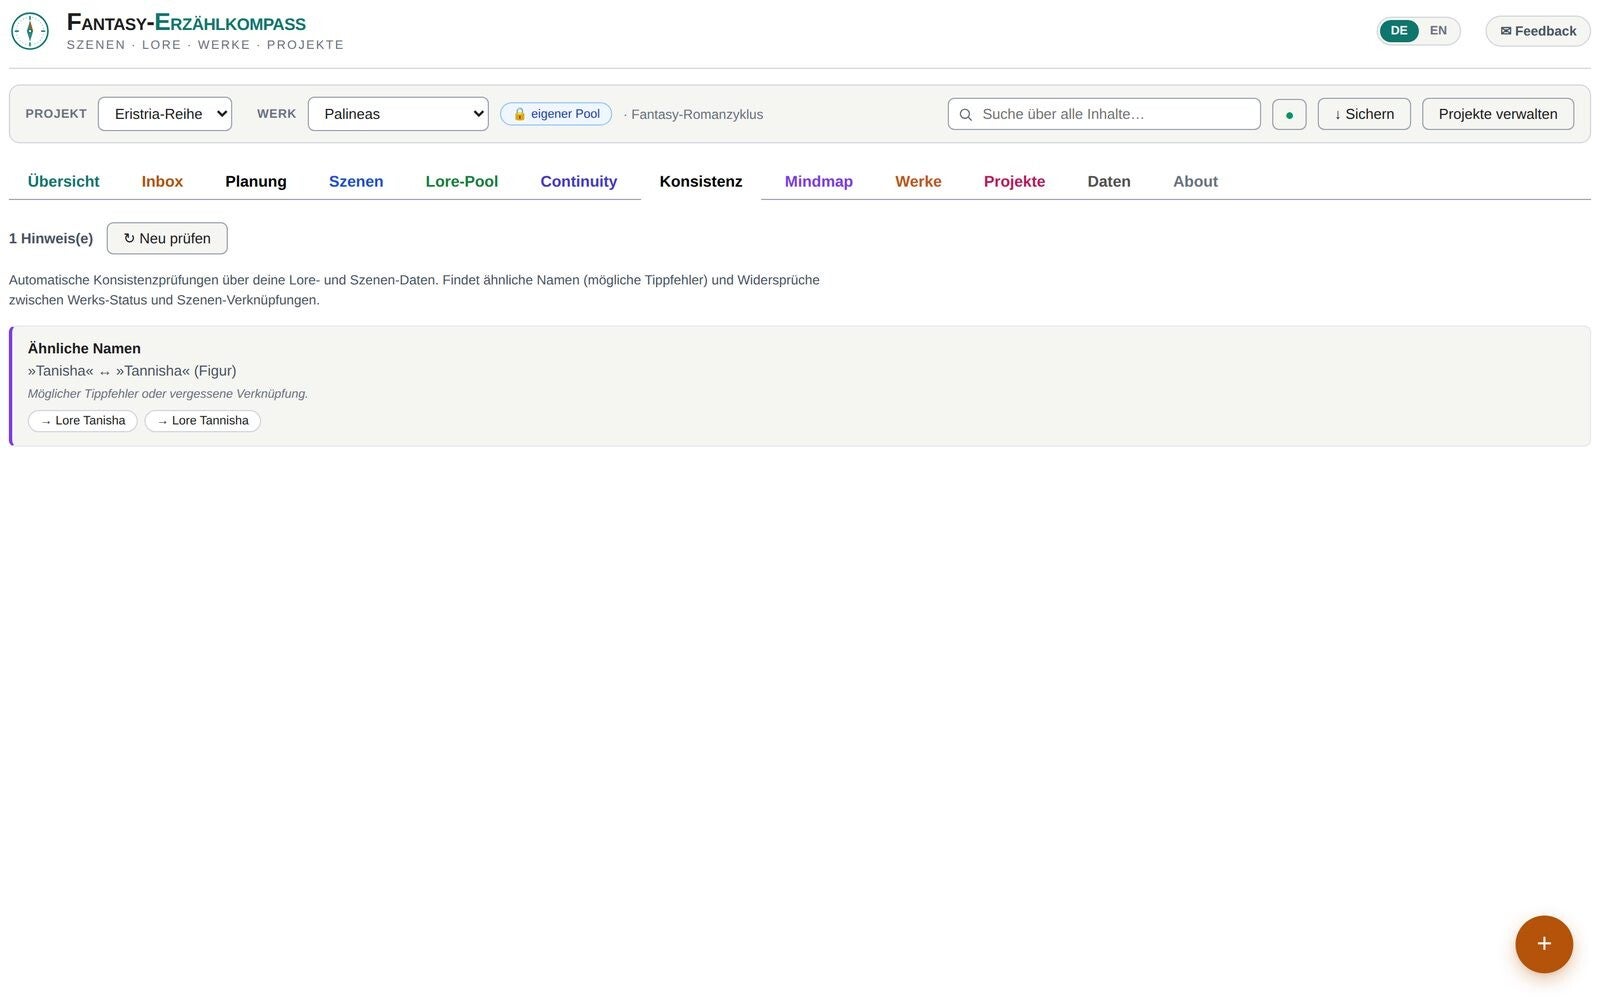Select DE language option
Viewport: 1600px width, 1000px height.
click(1399, 31)
